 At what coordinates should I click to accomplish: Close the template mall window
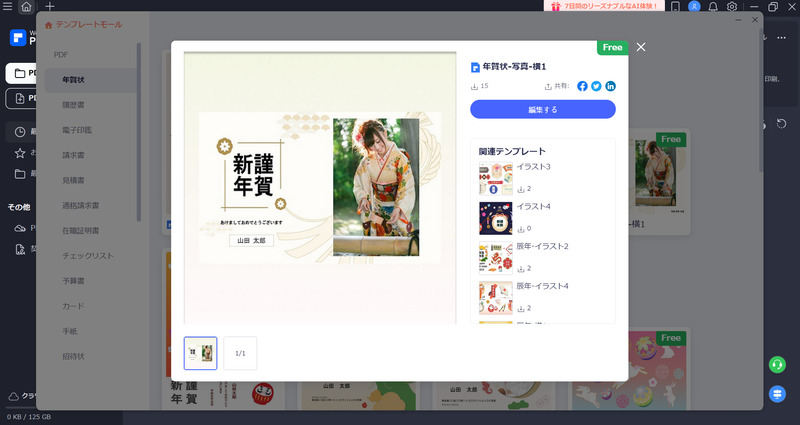755,20
